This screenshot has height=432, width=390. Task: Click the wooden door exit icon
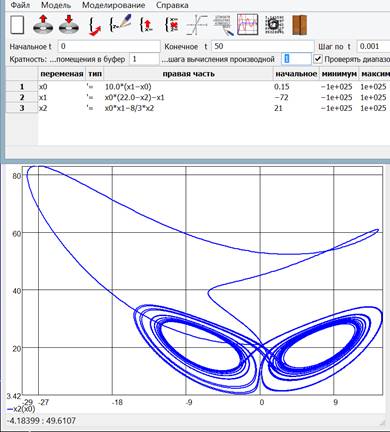(x=300, y=25)
